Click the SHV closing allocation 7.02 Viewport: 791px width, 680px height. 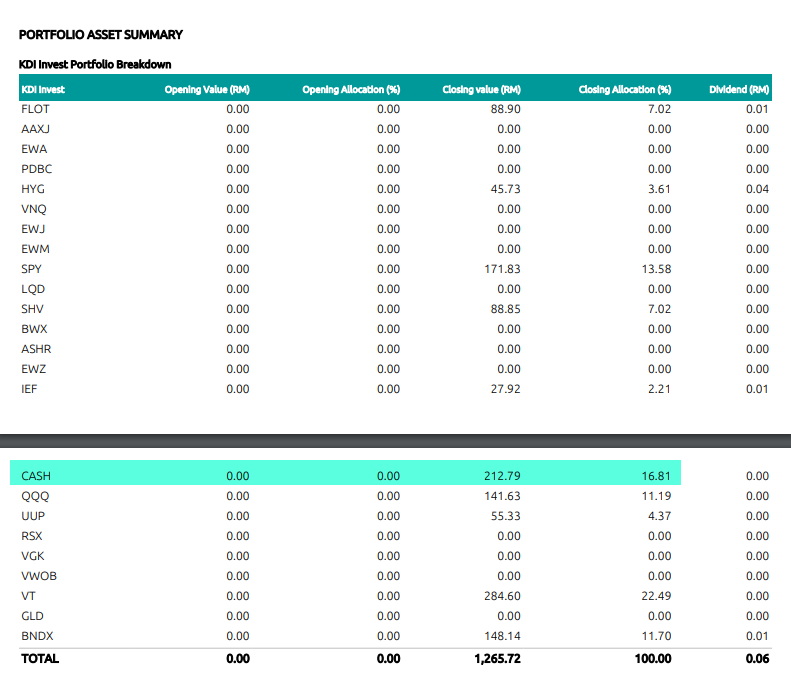(x=659, y=309)
